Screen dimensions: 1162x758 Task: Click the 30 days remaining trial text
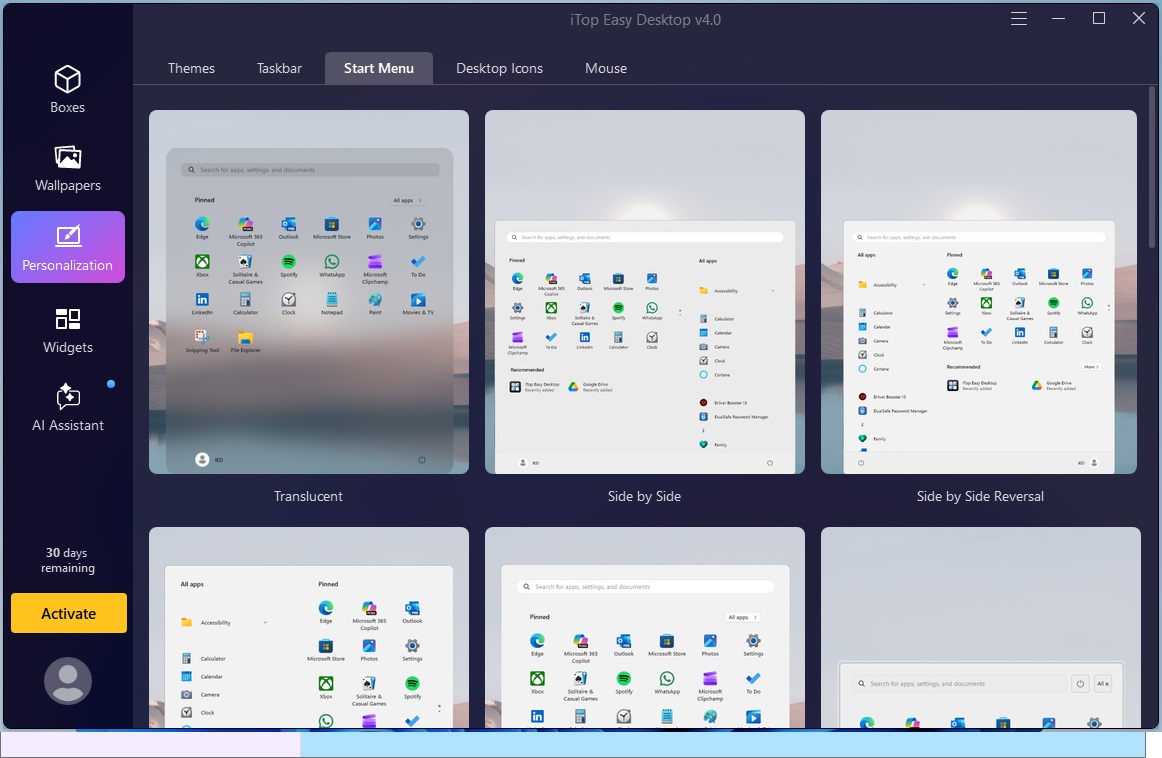click(68, 560)
